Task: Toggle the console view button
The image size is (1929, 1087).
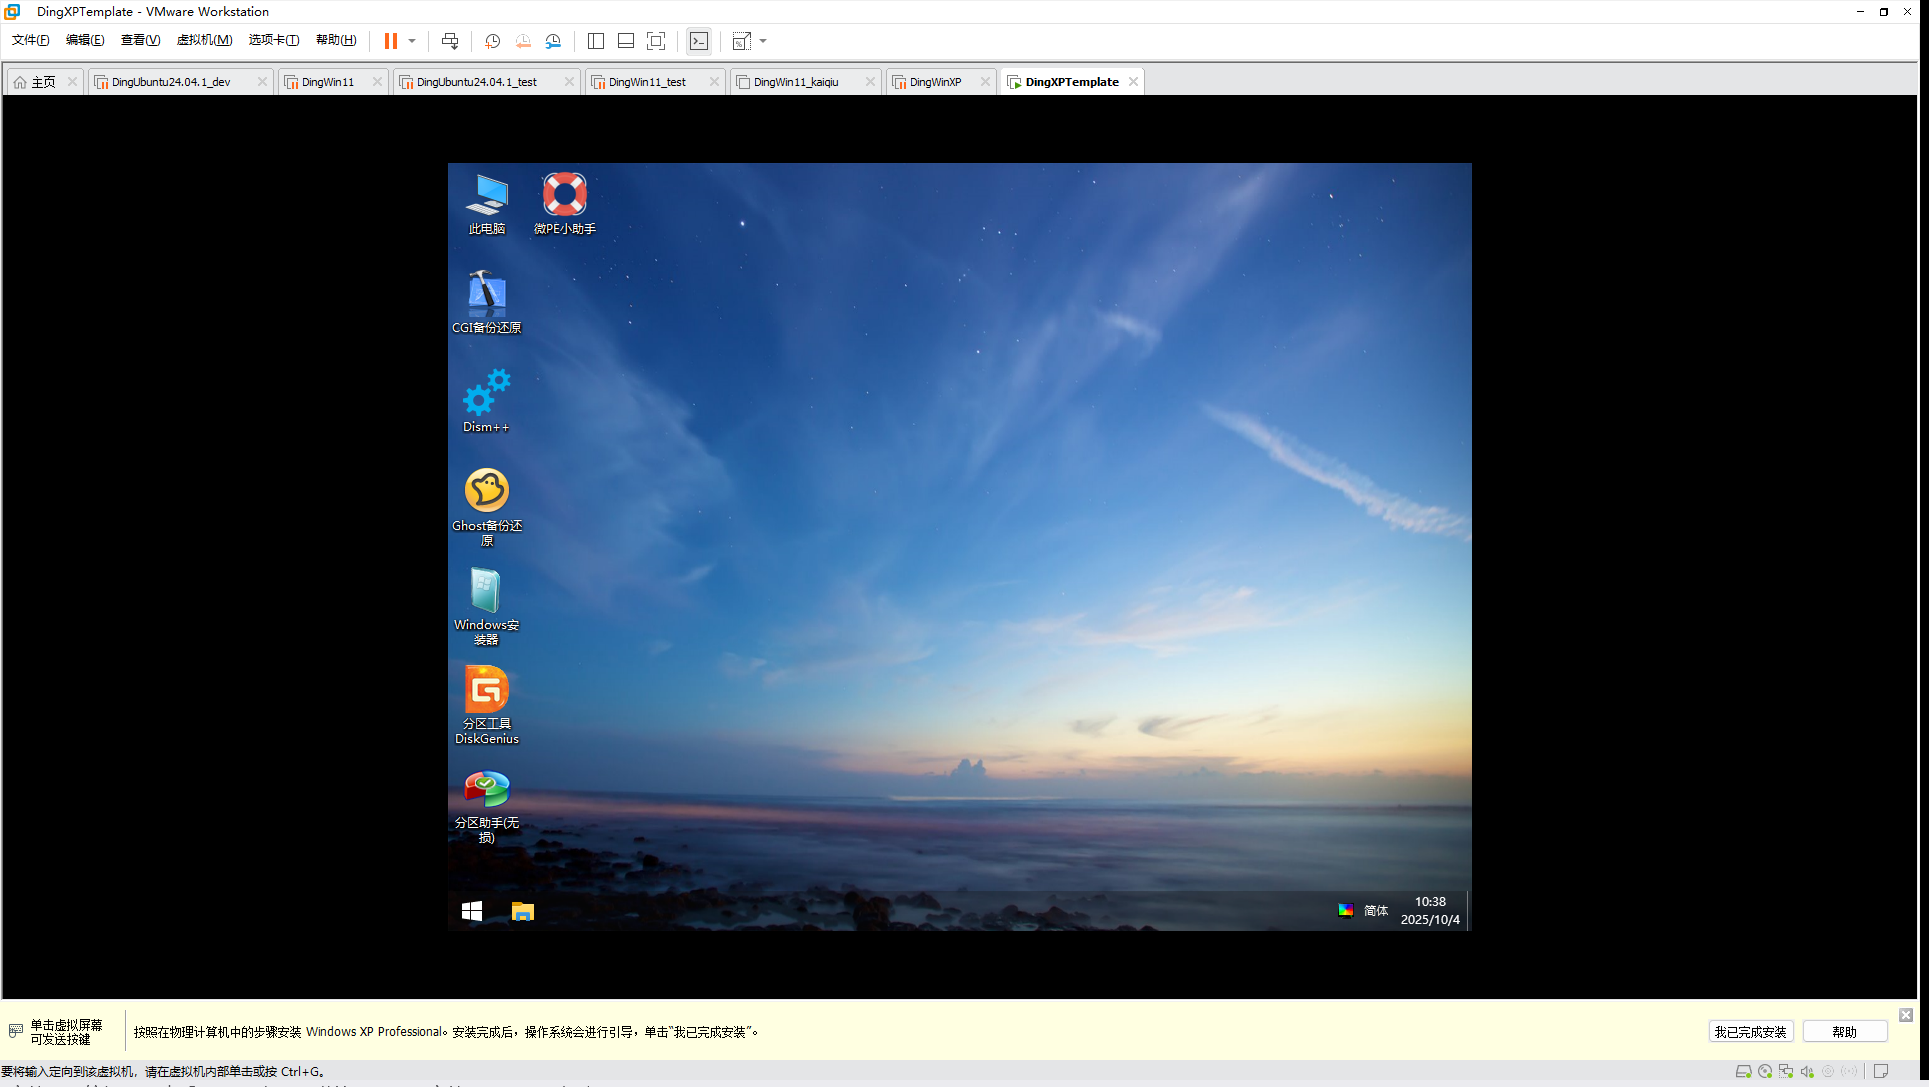Action: click(699, 41)
